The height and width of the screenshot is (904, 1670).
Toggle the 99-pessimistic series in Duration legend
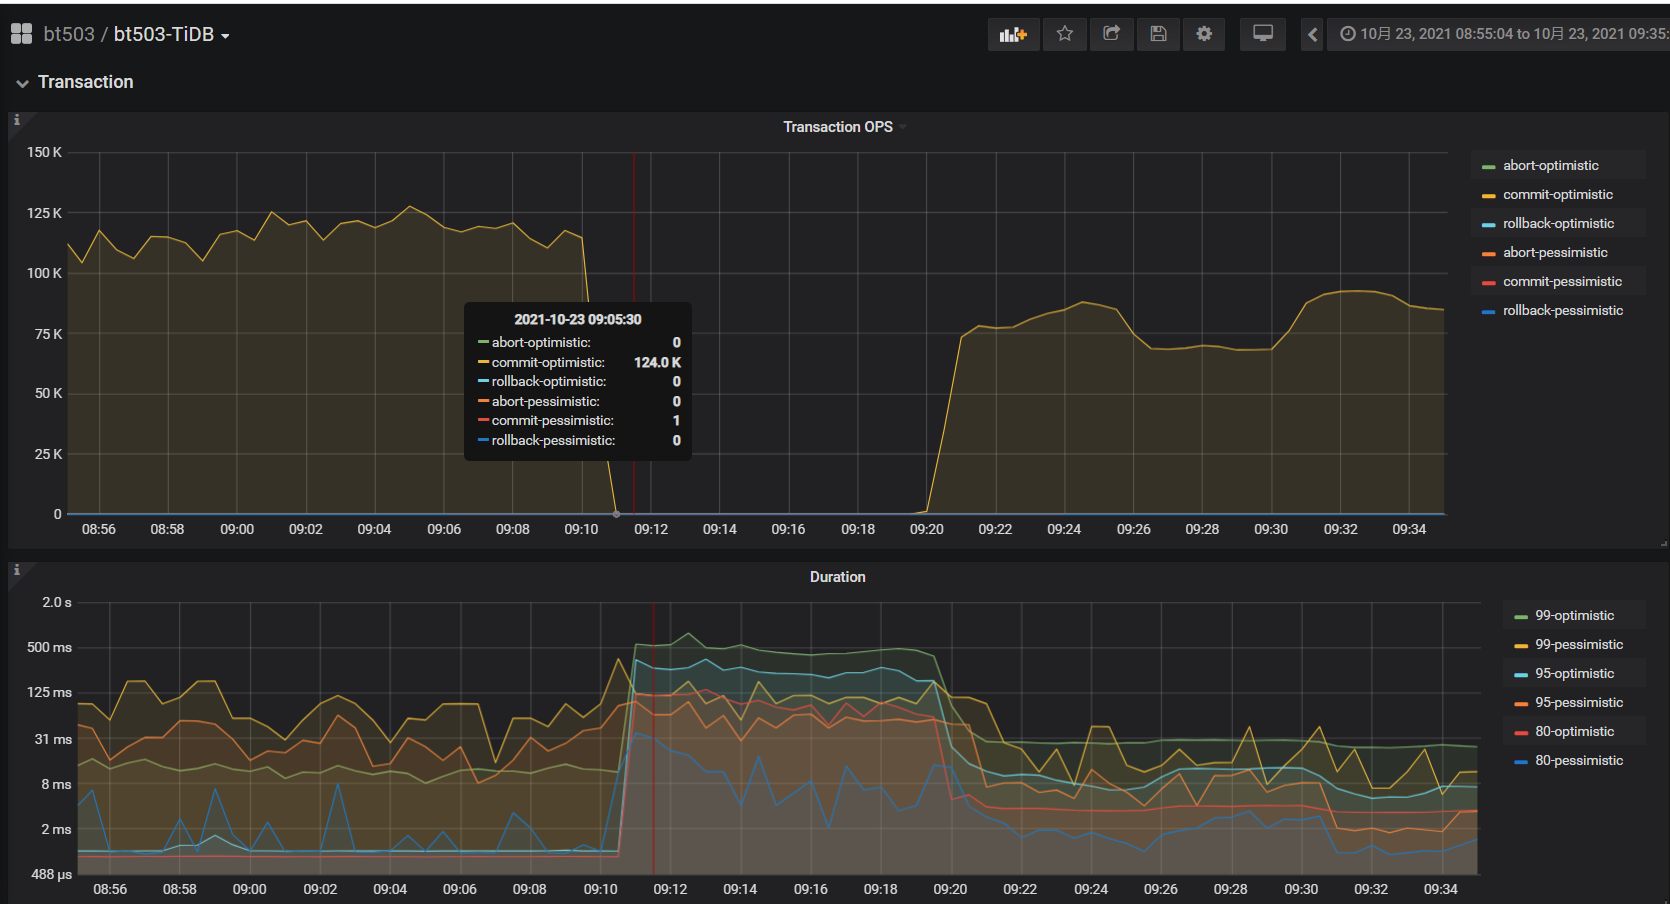click(1579, 645)
